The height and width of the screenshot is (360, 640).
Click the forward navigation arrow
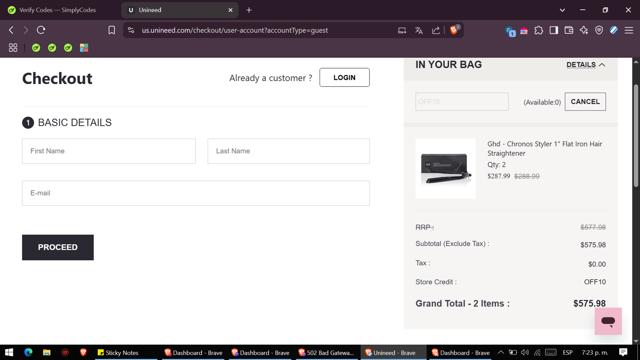[x=26, y=30]
